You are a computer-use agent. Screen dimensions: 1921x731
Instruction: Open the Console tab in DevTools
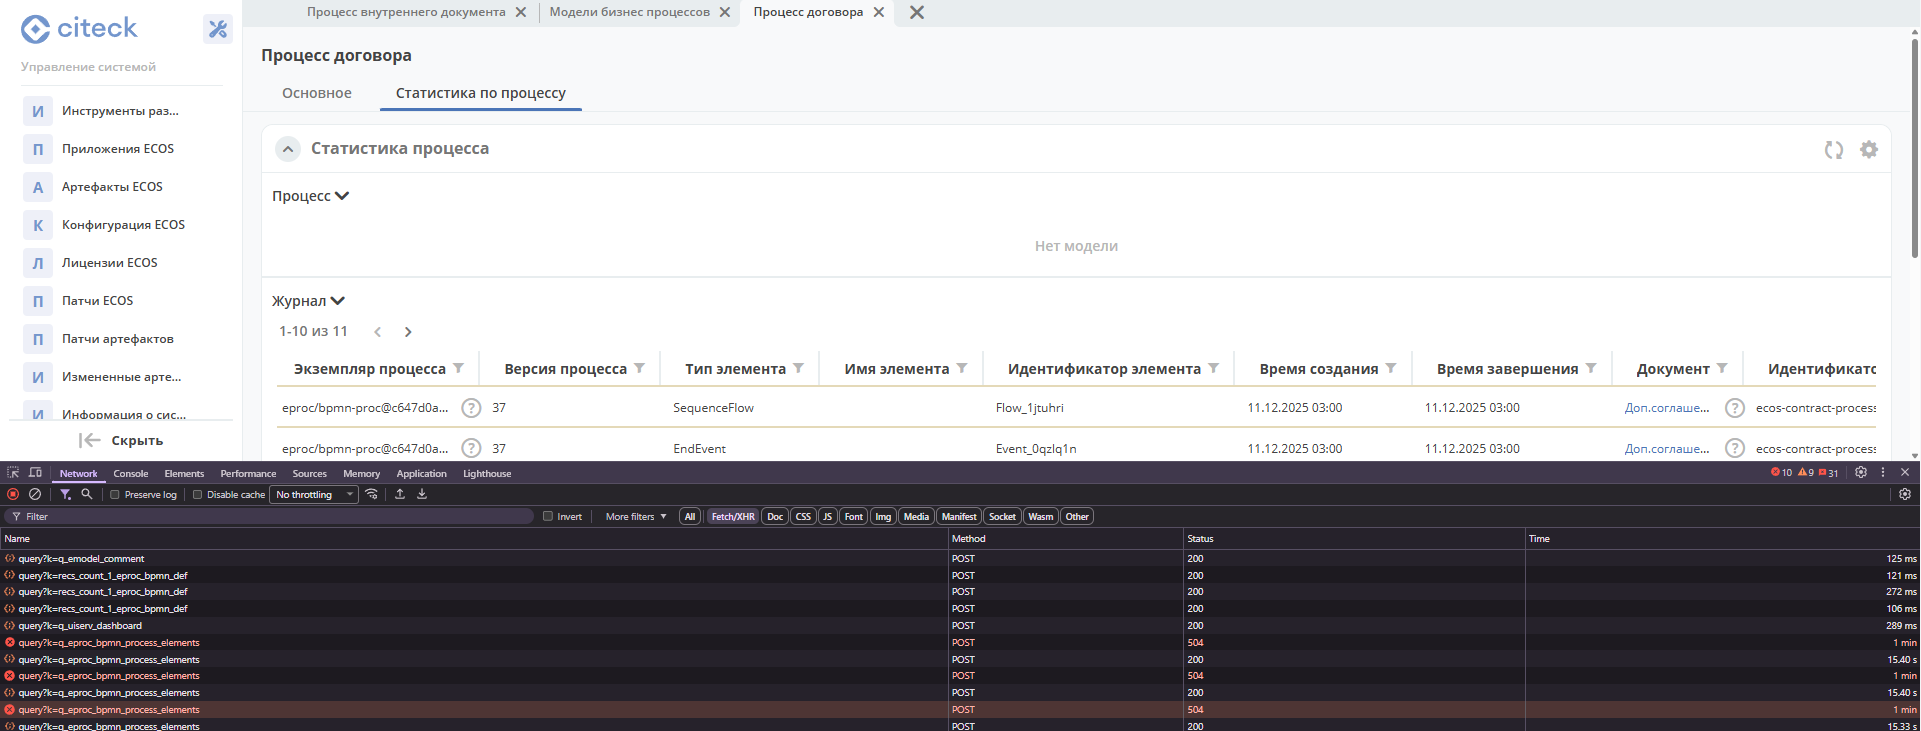click(130, 474)
